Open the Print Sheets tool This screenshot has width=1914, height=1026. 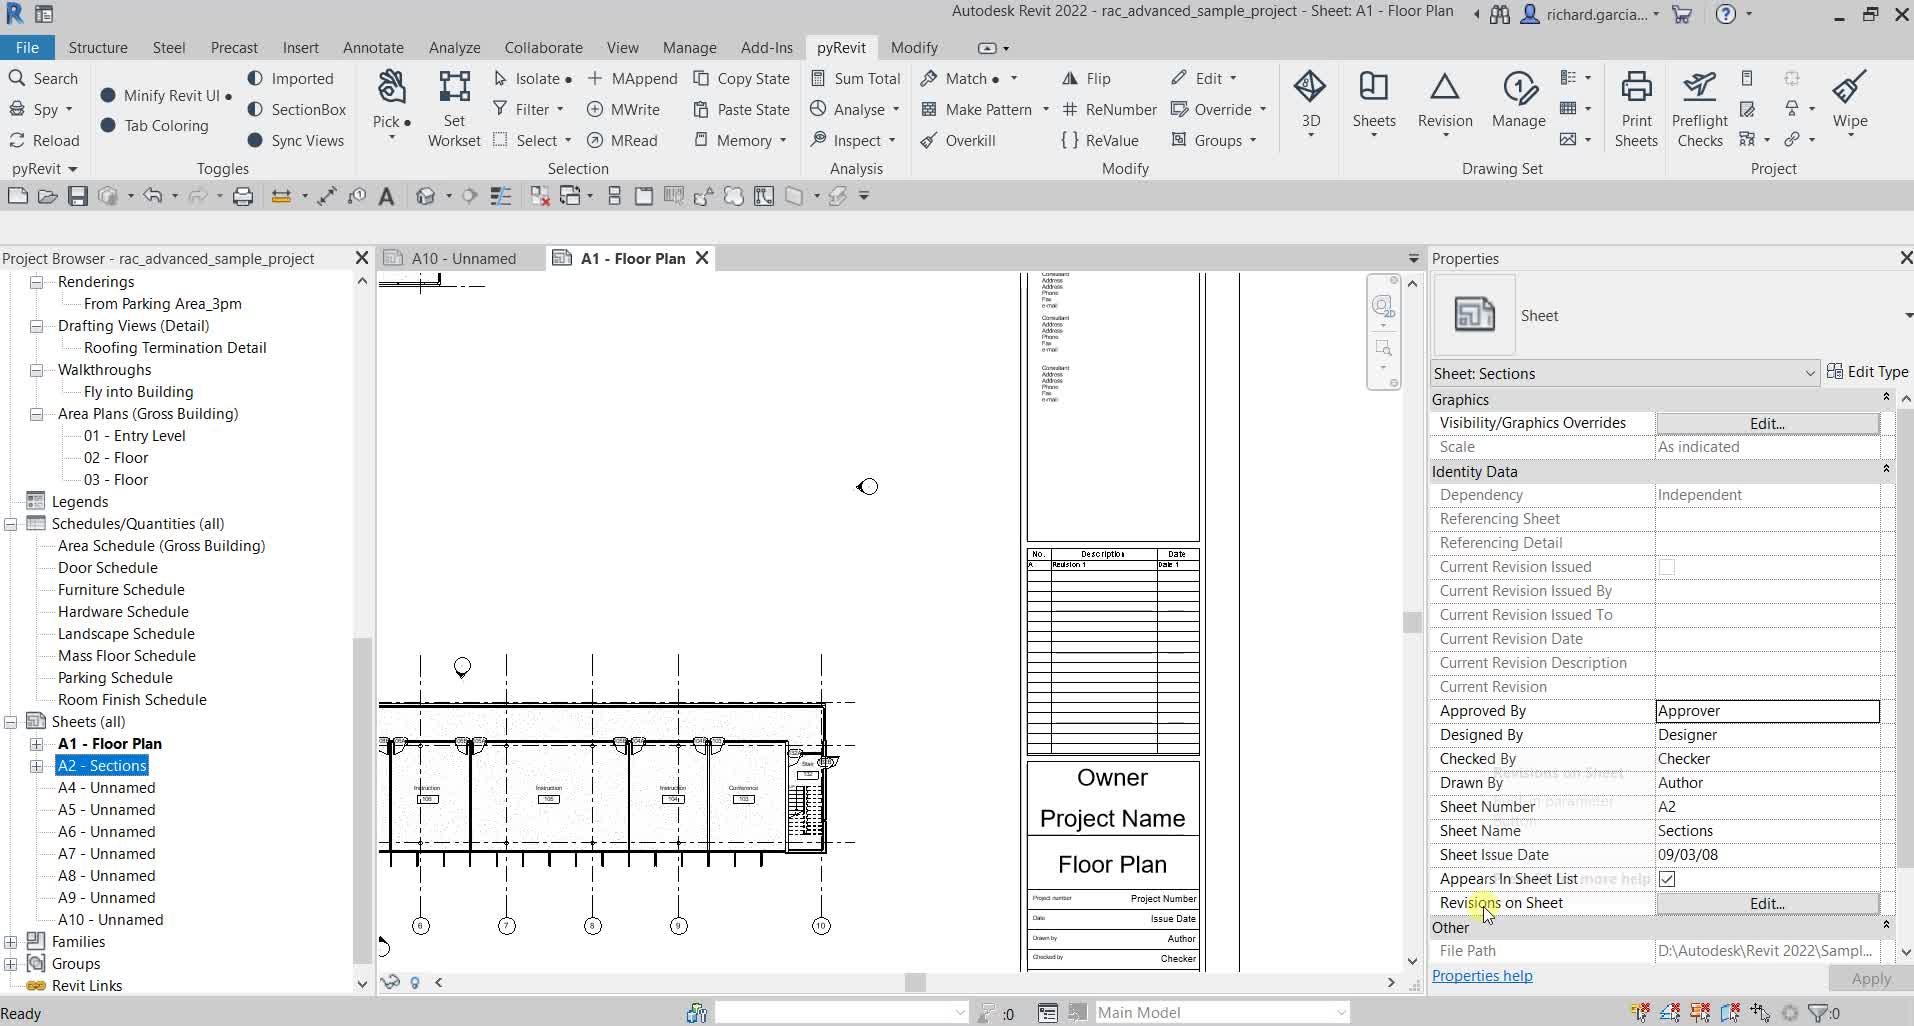pos(1636,105)
